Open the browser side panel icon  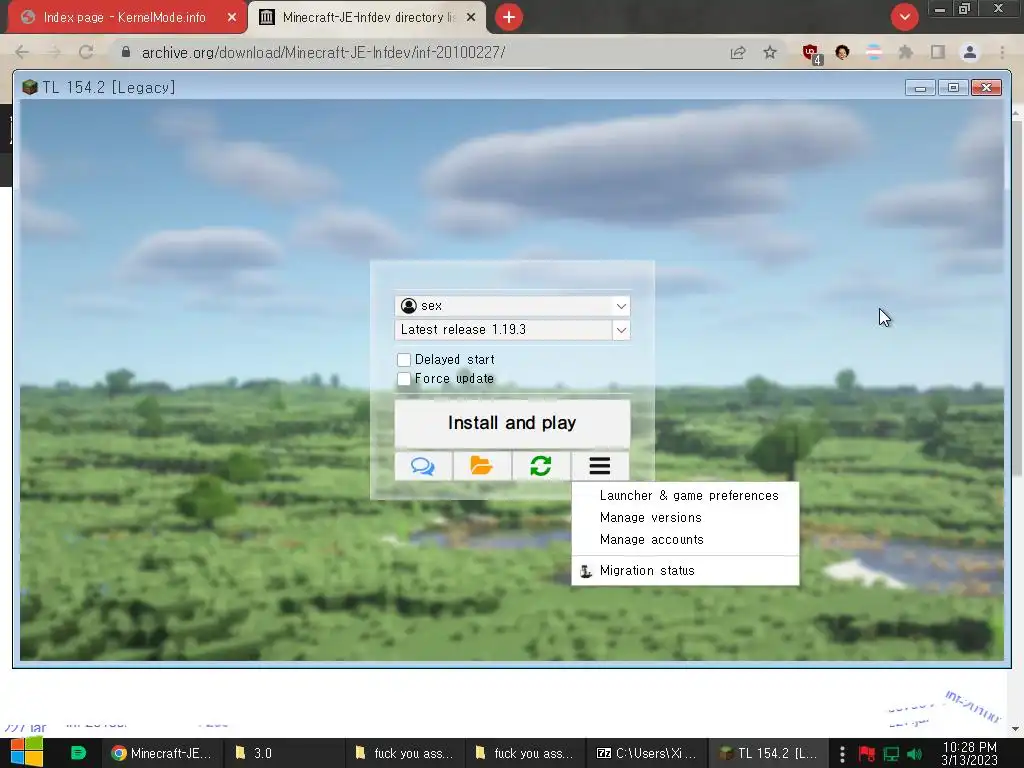click(x=938, y=52)
